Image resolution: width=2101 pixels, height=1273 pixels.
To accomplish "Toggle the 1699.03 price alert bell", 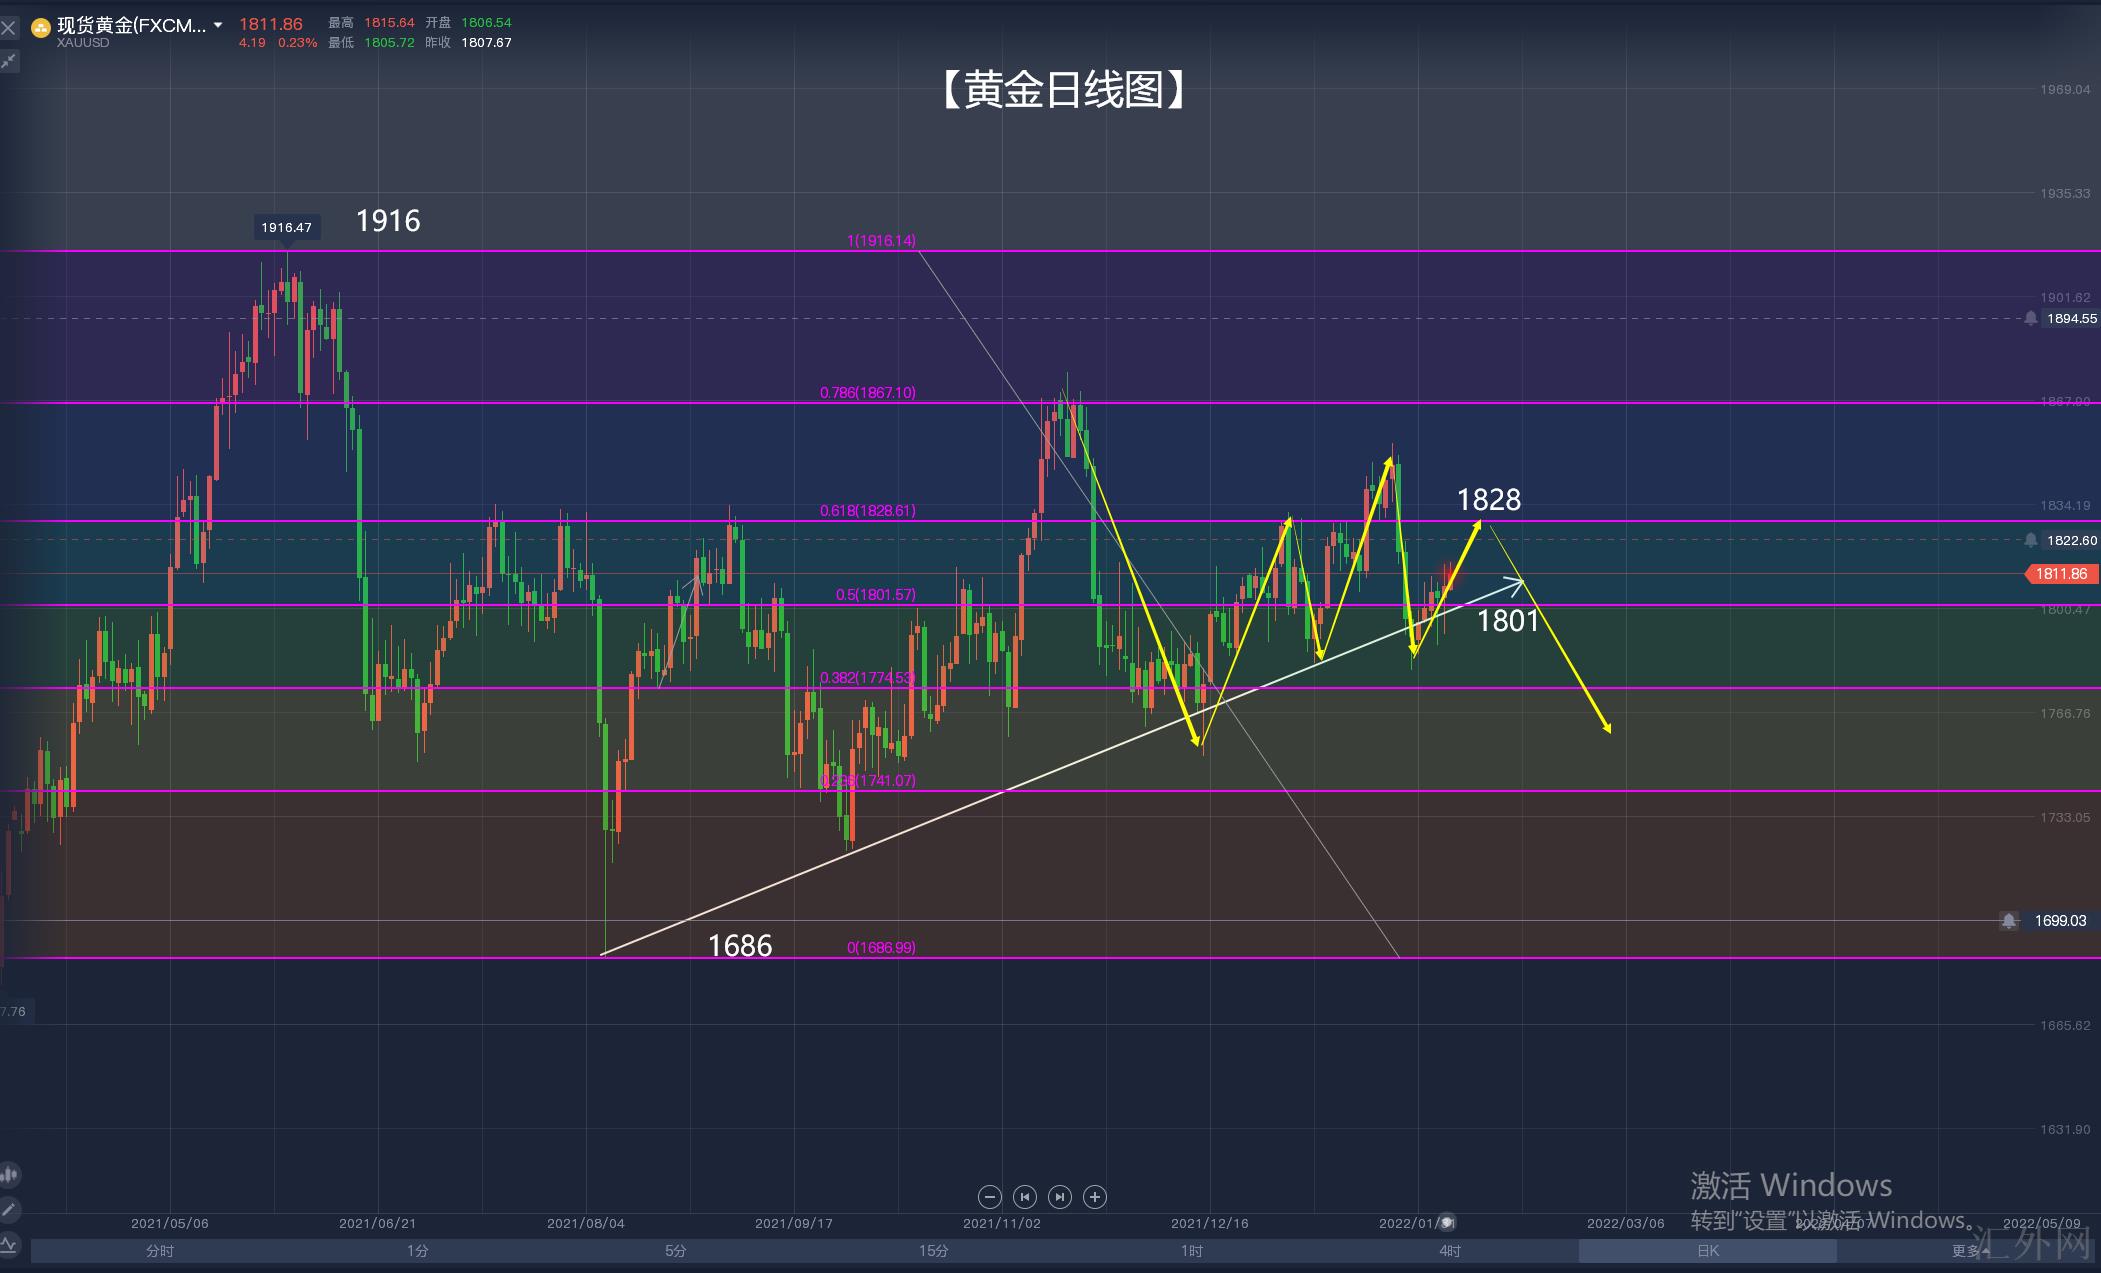I will click(2009, 920).
